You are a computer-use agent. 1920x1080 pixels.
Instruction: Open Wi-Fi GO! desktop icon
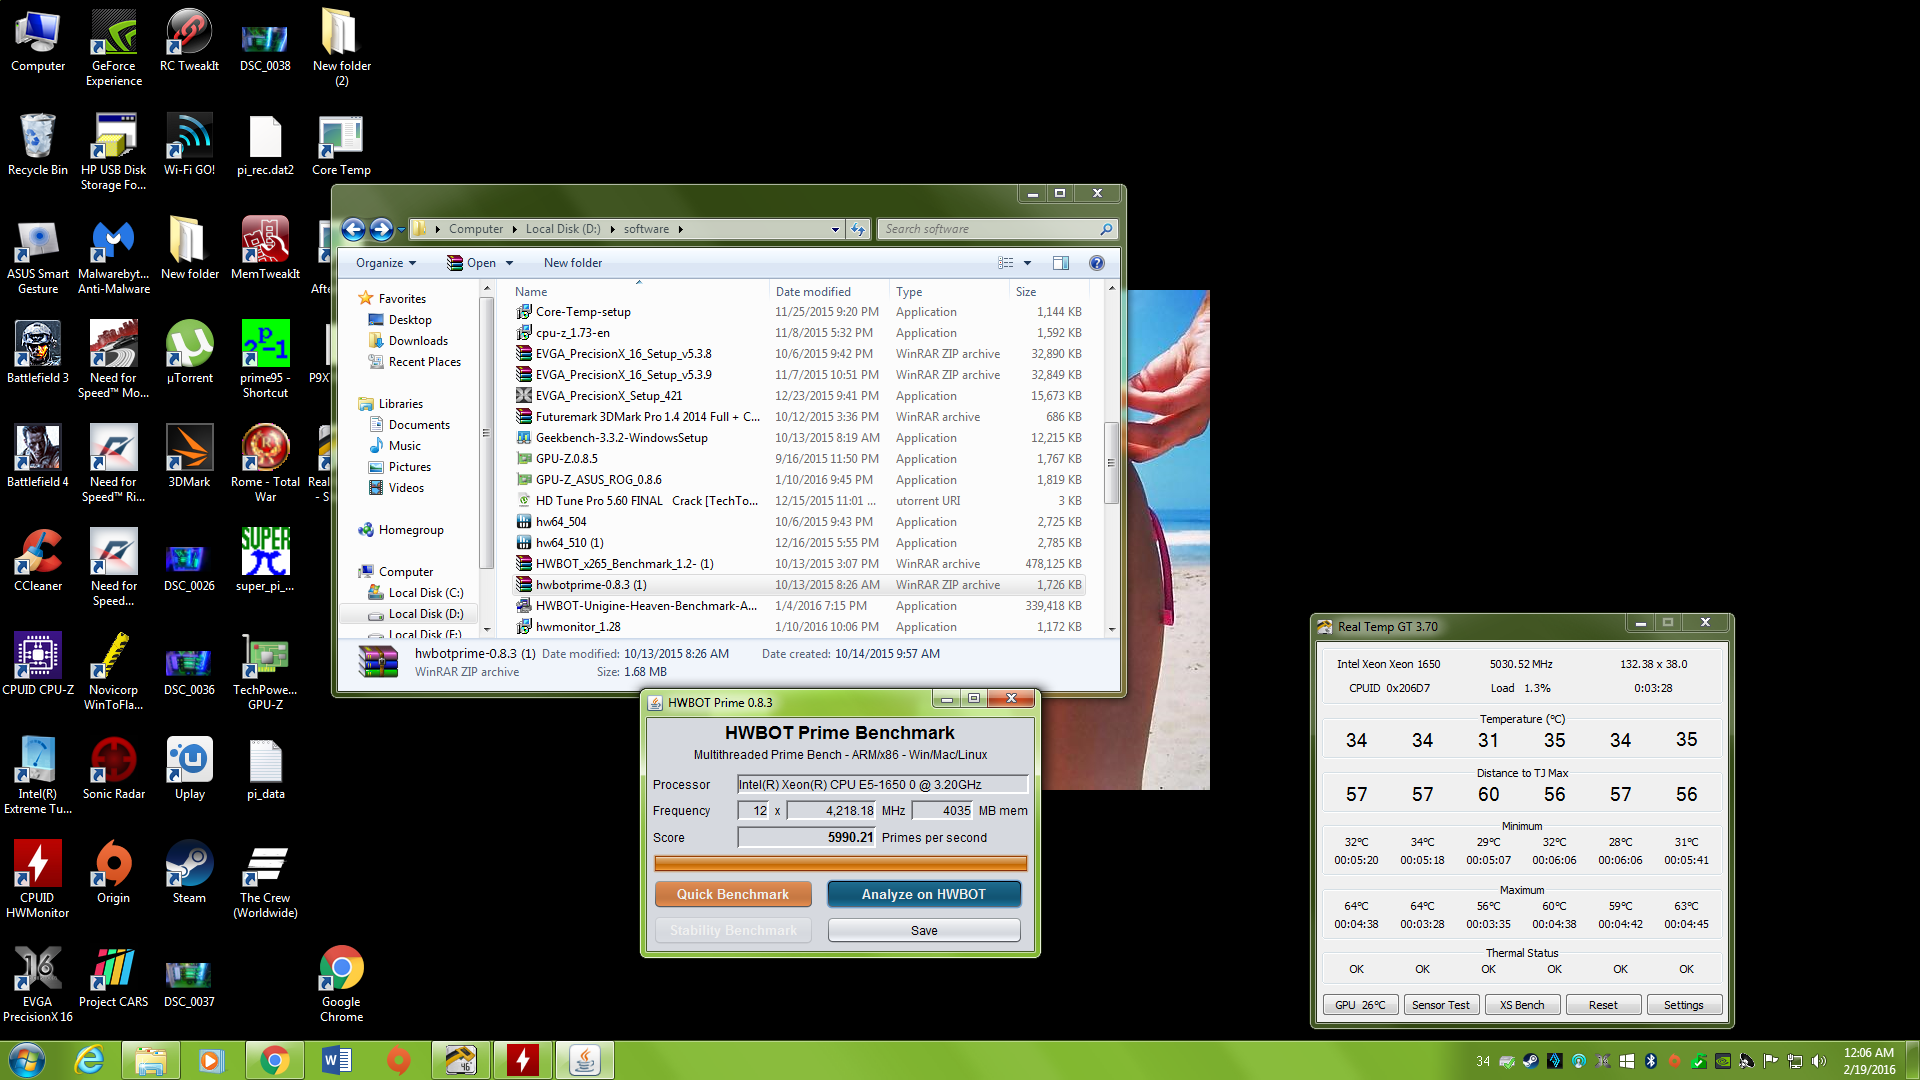[189, 145]
